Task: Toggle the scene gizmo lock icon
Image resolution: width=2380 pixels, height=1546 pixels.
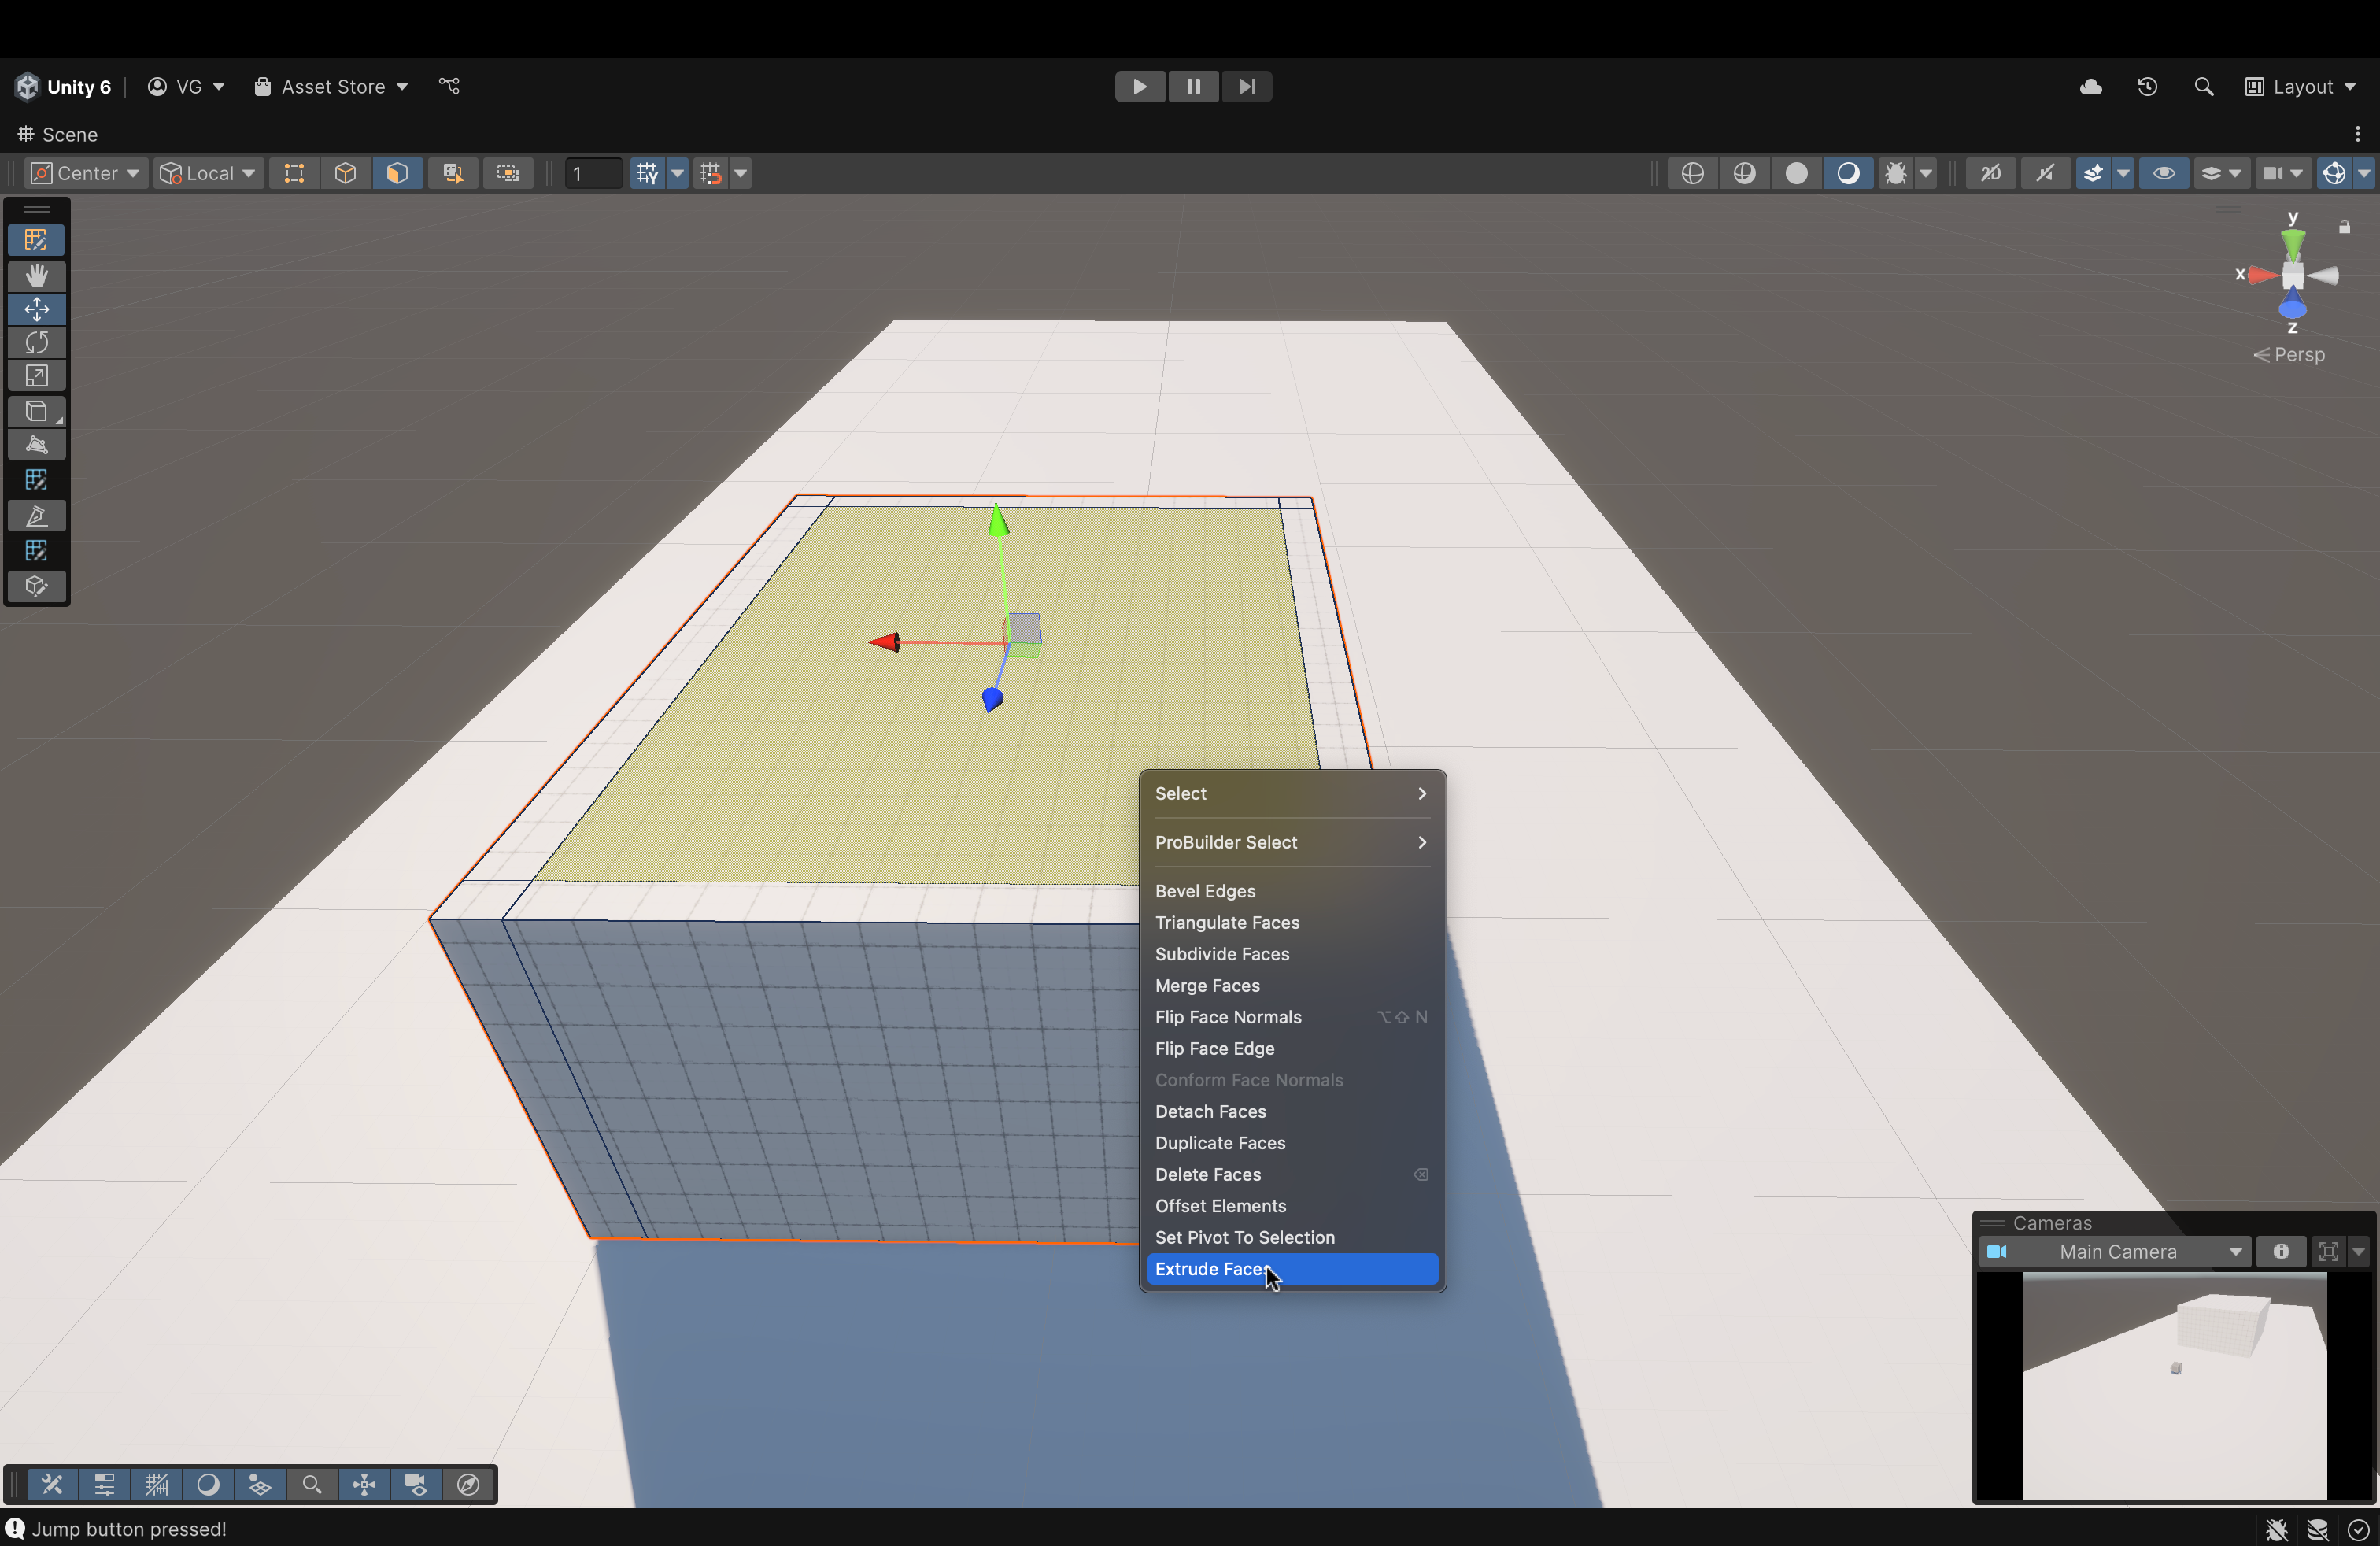Action: coord(2344,227)
